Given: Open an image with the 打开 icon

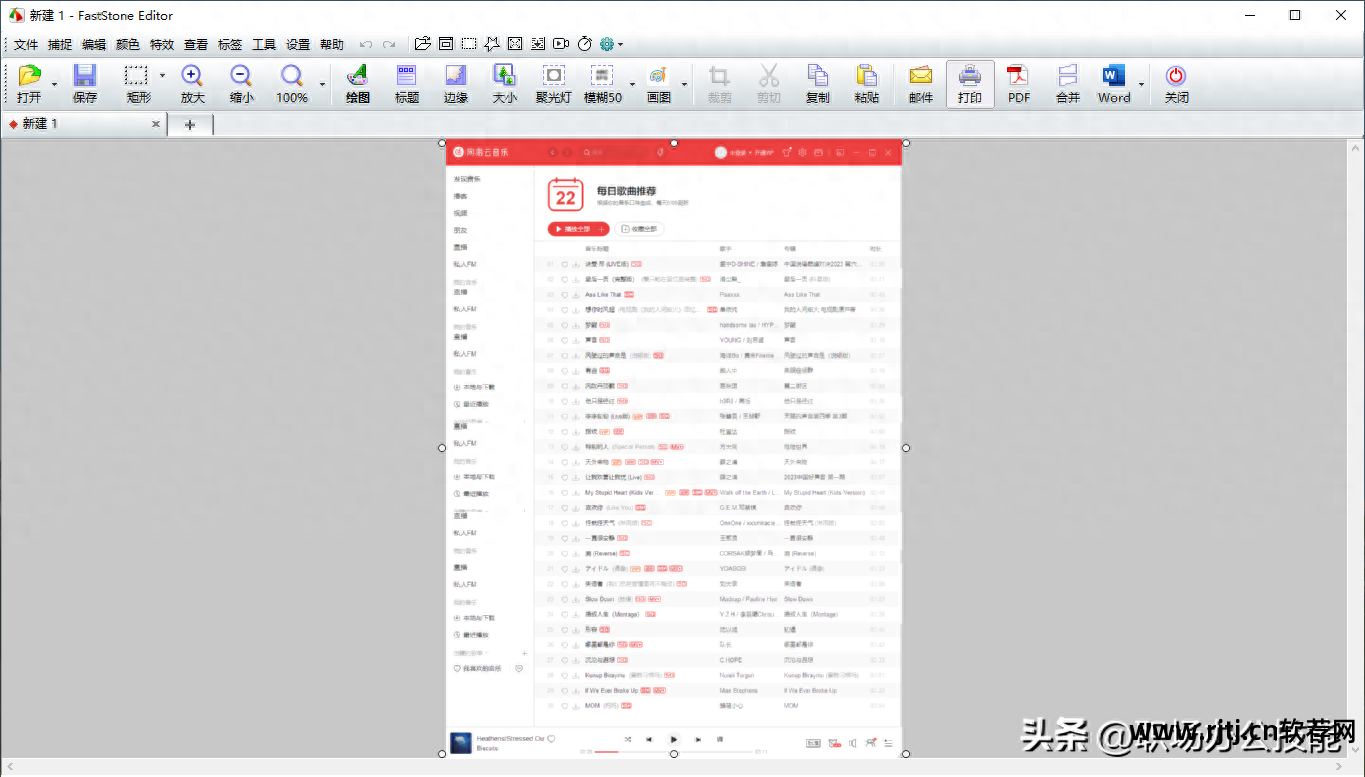Looking at the screenshot, I should point(30,80).
